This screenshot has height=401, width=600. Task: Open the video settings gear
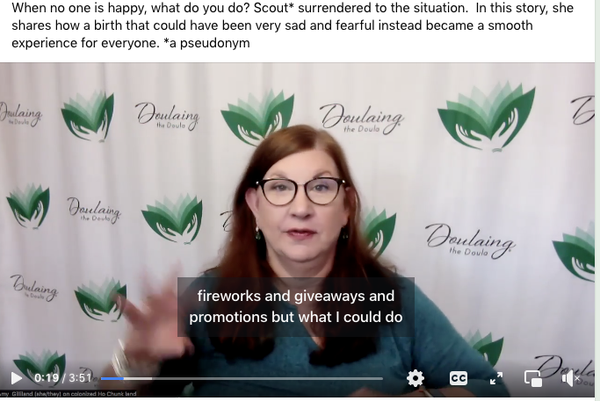tap(415, 378)
